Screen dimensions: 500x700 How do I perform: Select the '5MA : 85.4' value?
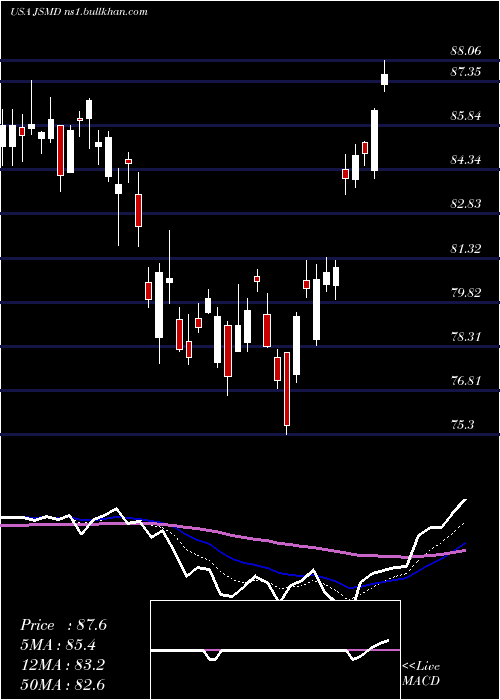coord(59,645)
